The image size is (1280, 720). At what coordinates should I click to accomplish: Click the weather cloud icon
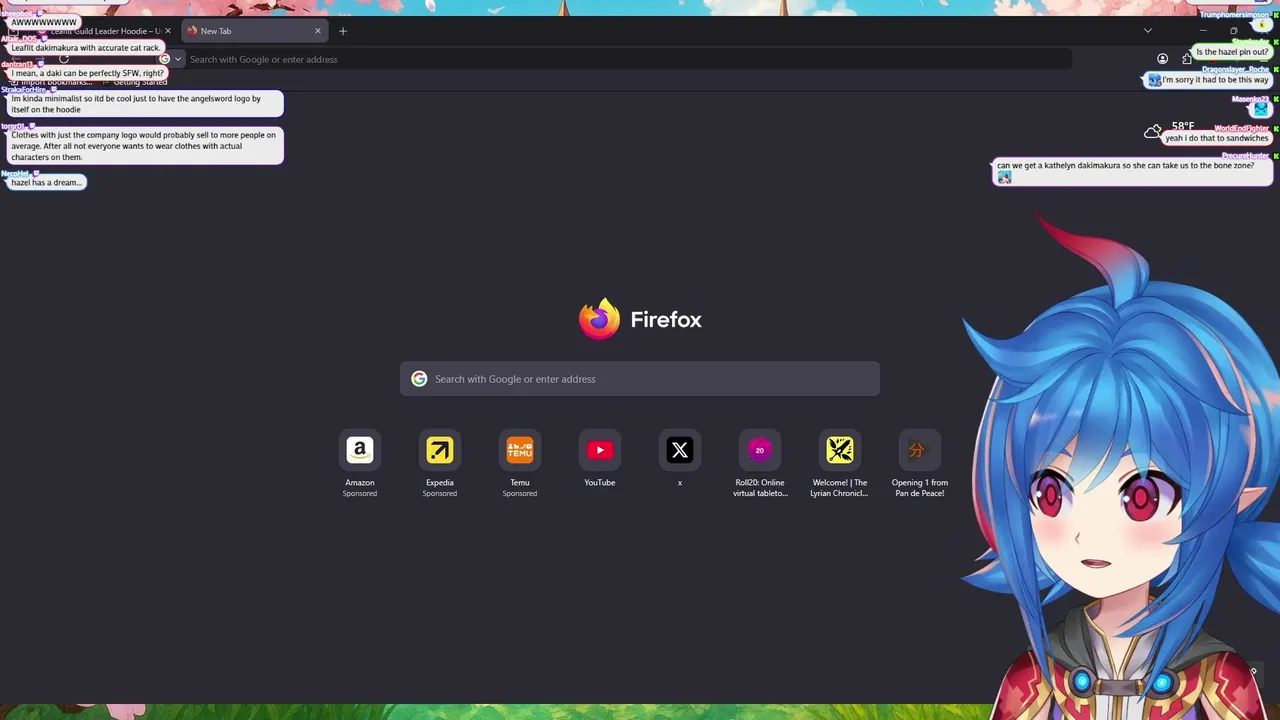coord(1153,131)
